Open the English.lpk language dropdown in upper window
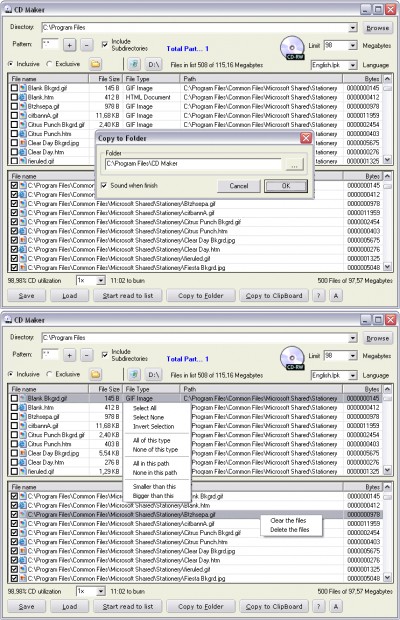This screenshot has width=400, height=620. coord(353,65)
